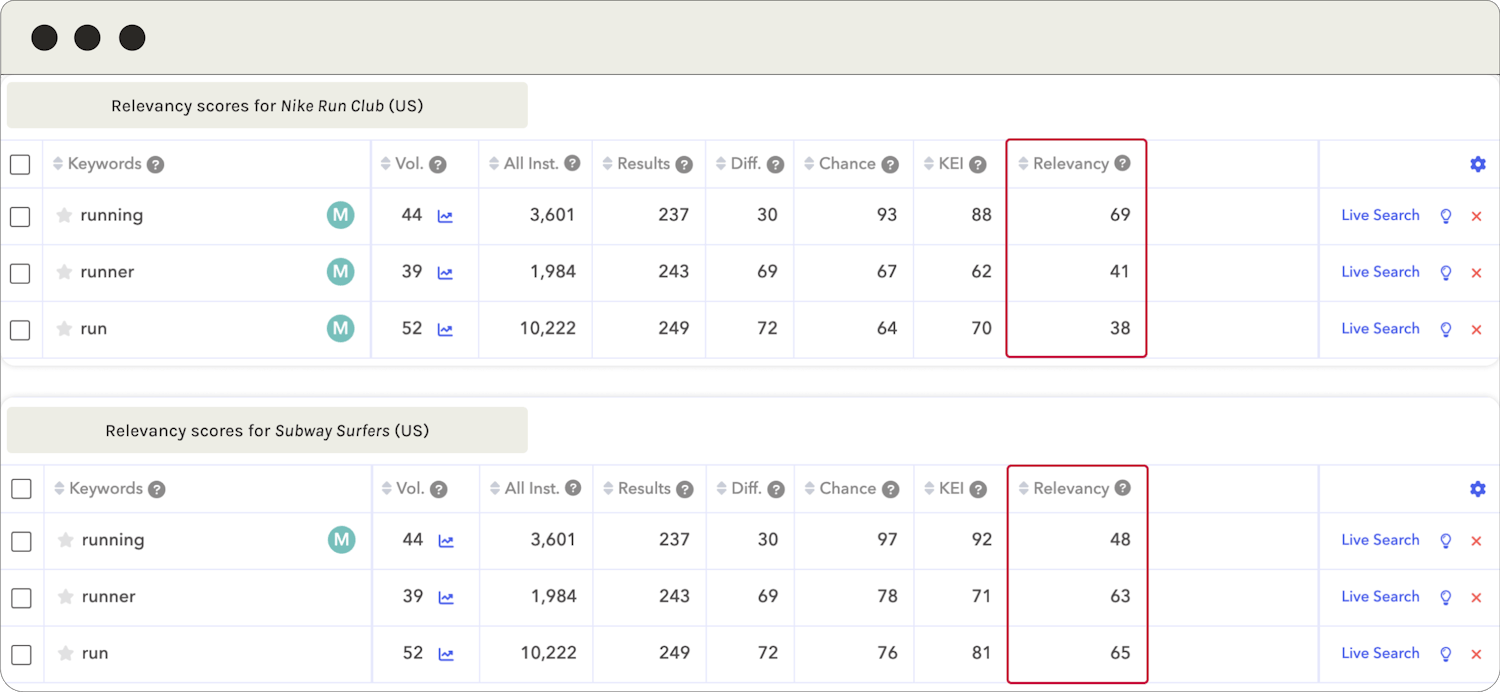Click the KEI help question mark in Subway Surfers table

tap(978, 489)
